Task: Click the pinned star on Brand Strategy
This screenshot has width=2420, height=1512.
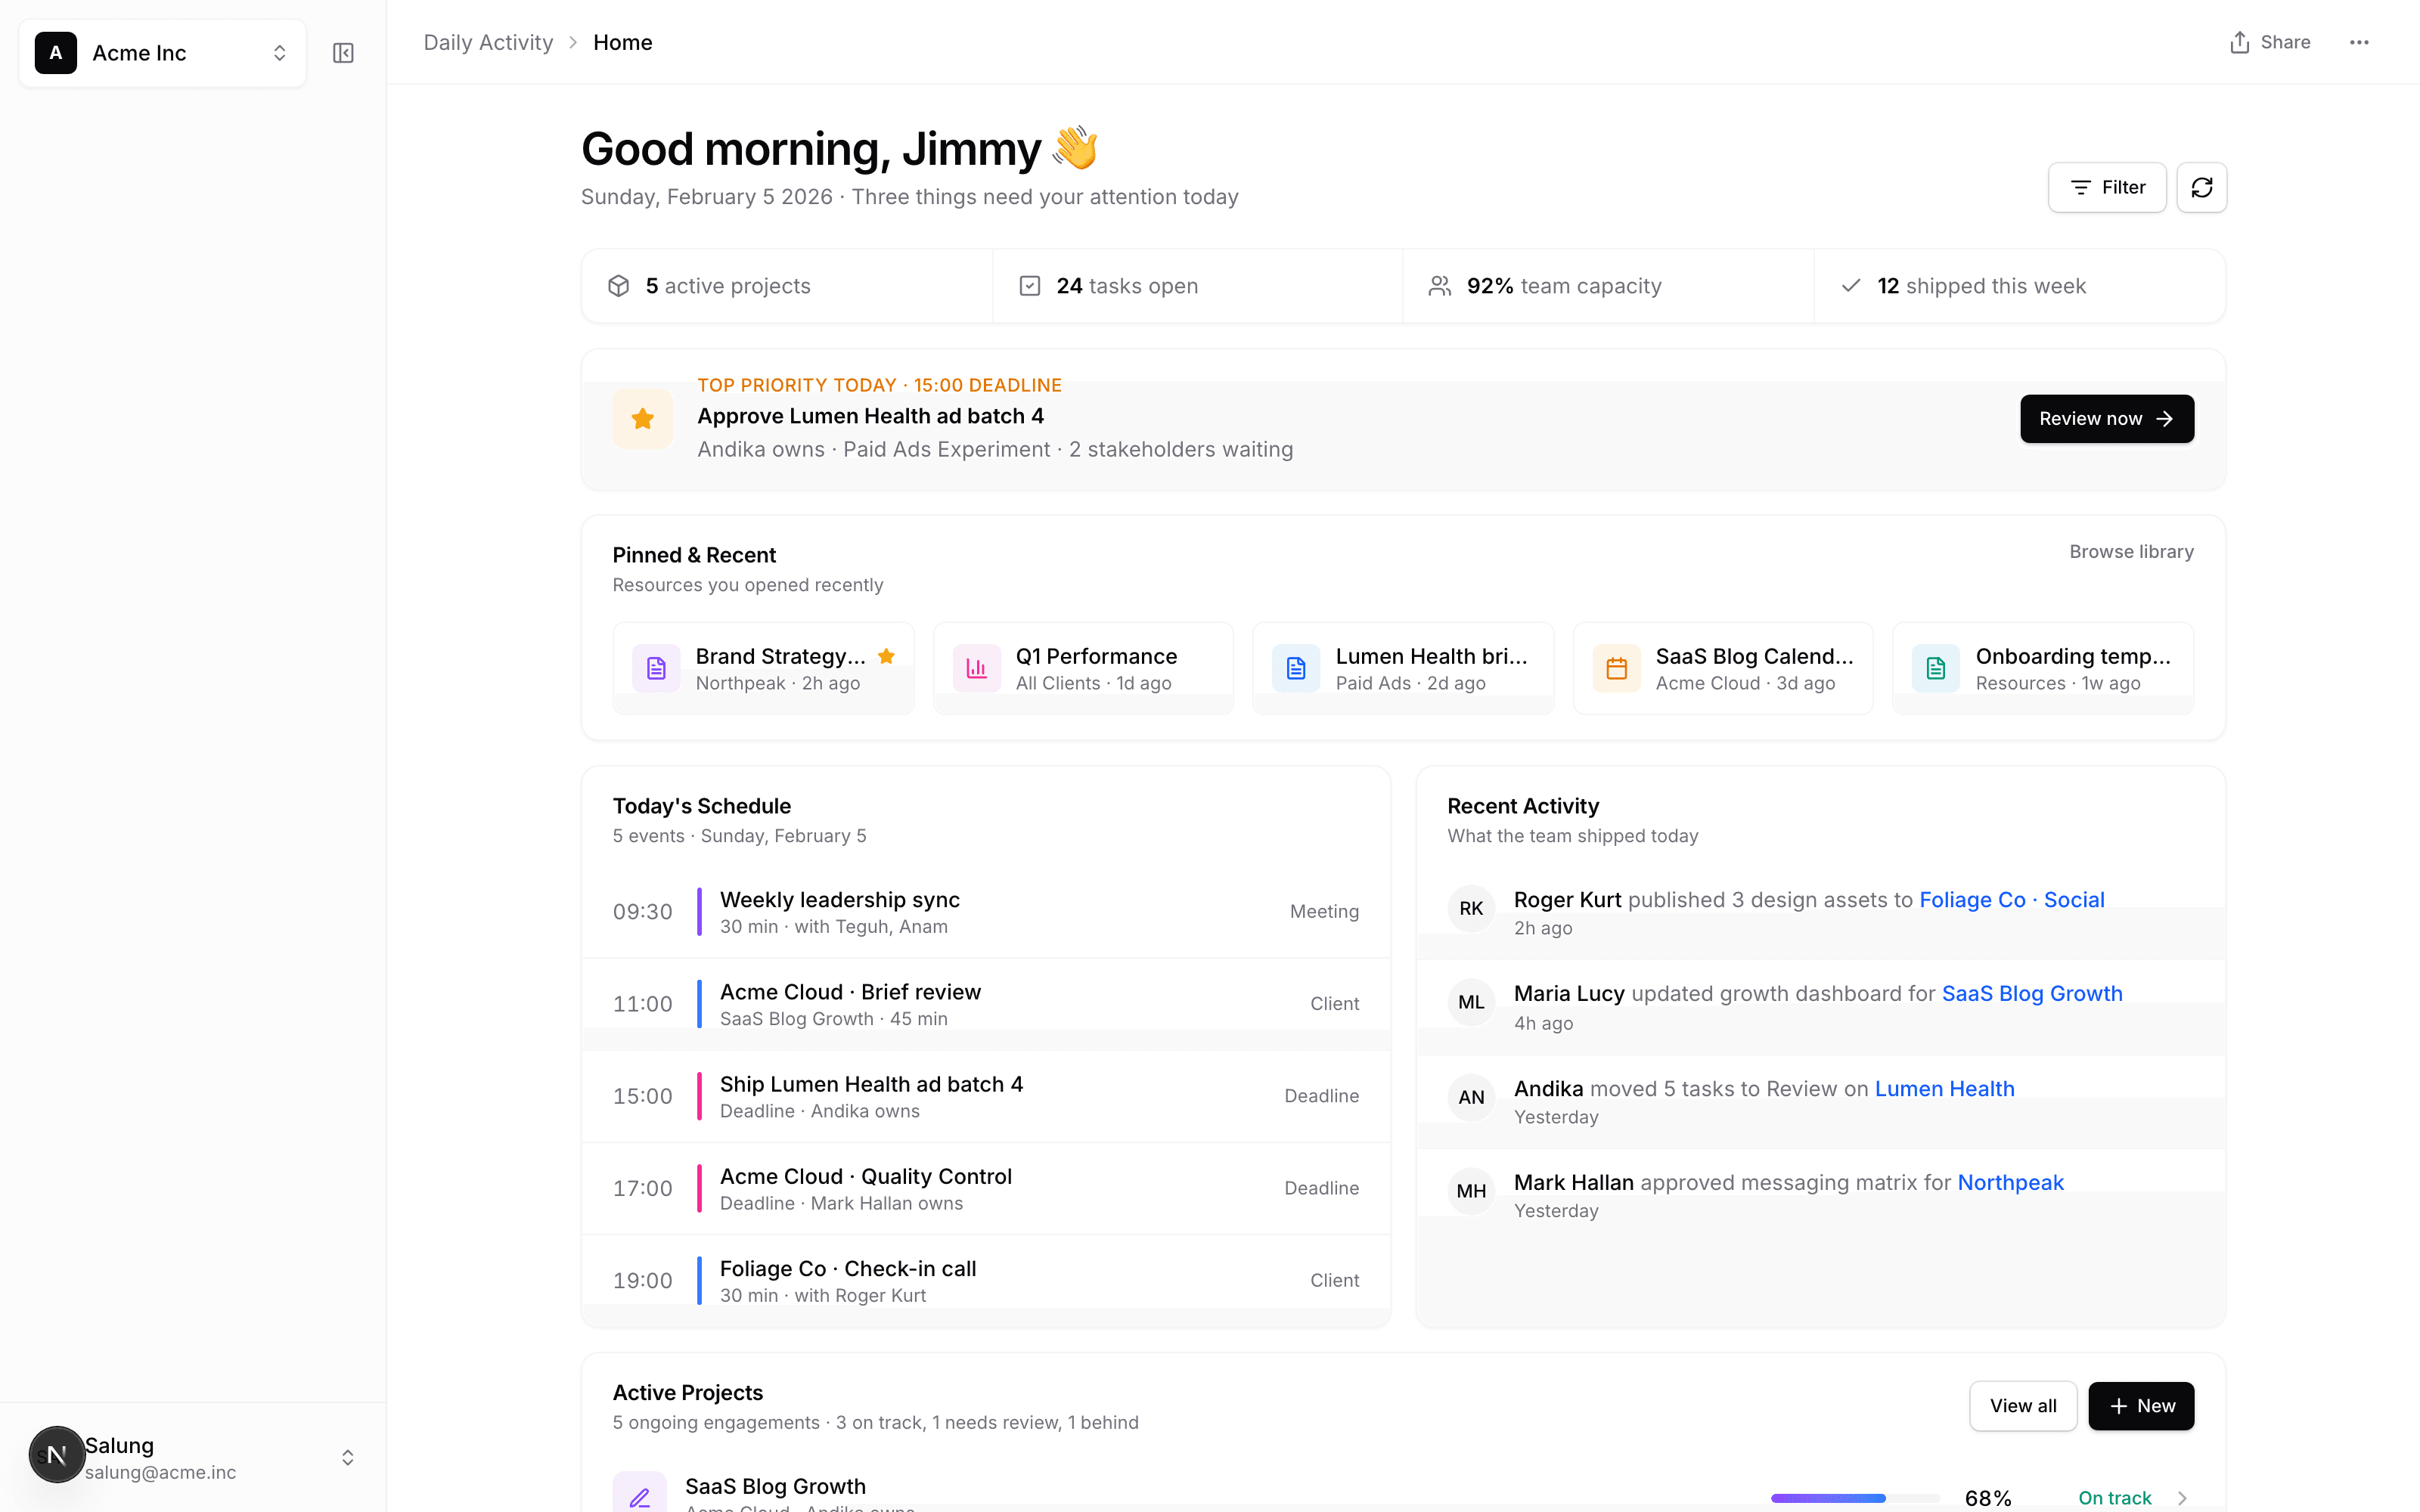Action: (x=886, y=656)
